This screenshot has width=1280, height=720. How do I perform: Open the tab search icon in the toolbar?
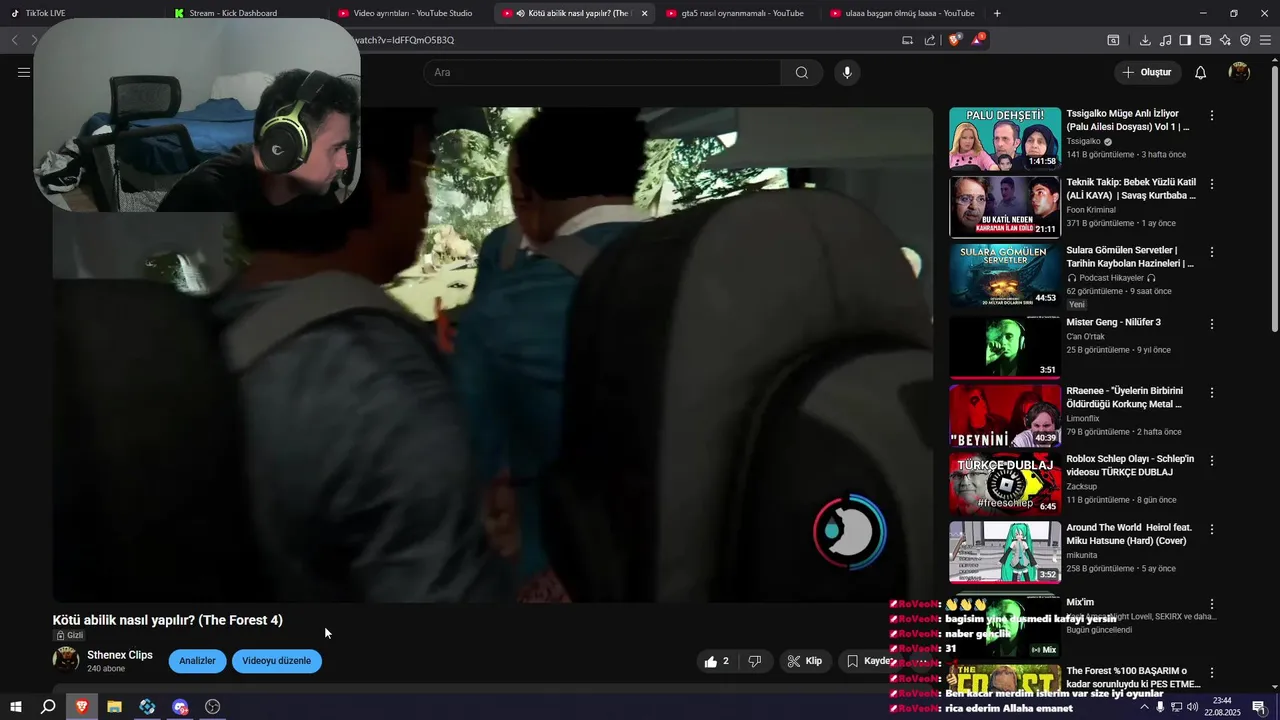coord(1113,40)
